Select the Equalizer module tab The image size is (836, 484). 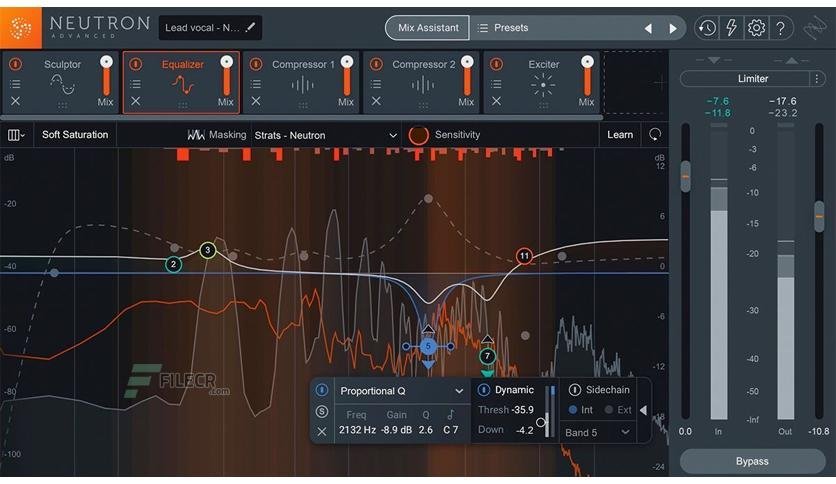click(x=181, y=83)
